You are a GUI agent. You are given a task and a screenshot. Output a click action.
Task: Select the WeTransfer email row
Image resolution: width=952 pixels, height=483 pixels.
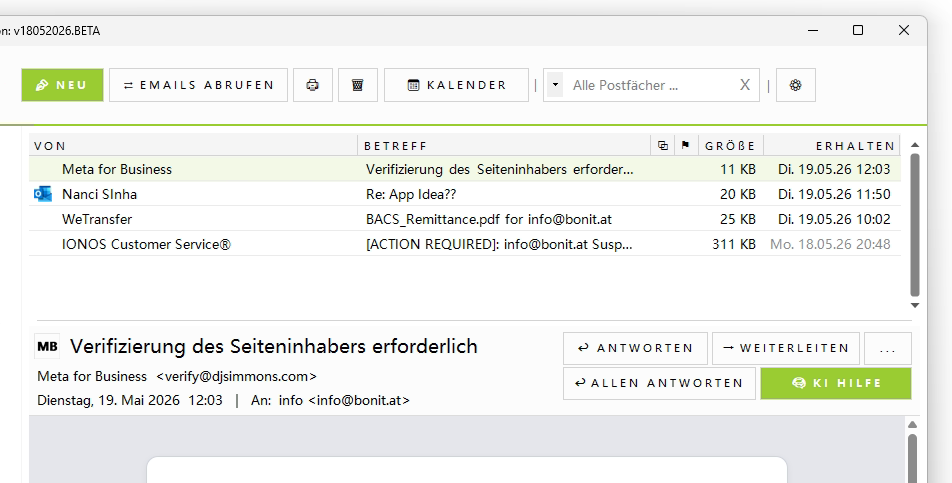[x=465, y=219]
